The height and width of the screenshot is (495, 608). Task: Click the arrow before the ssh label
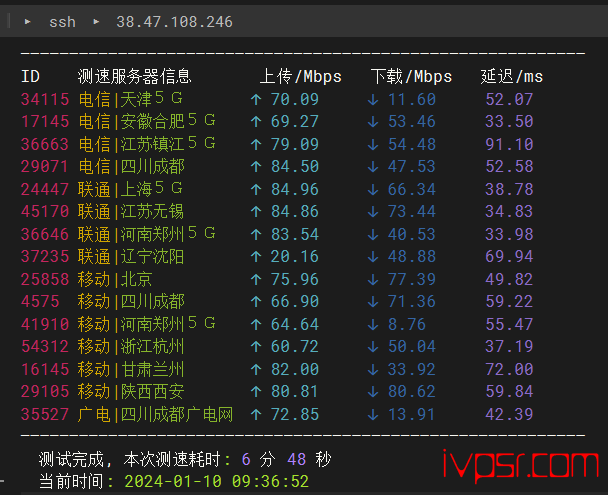28,21
